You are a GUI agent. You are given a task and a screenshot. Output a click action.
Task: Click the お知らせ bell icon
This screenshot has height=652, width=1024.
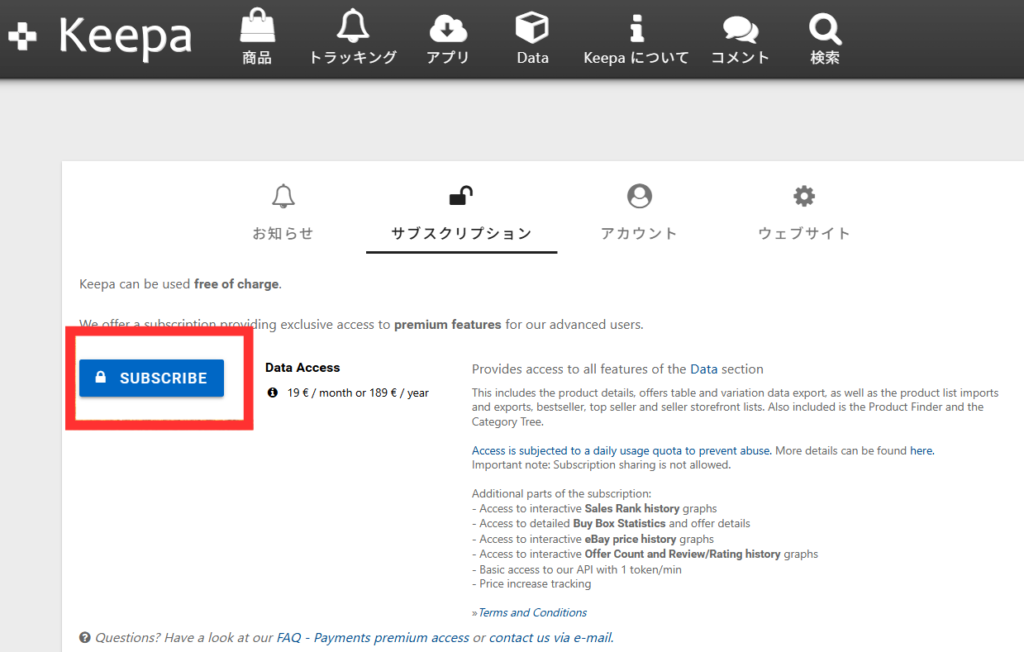[283, 196]
